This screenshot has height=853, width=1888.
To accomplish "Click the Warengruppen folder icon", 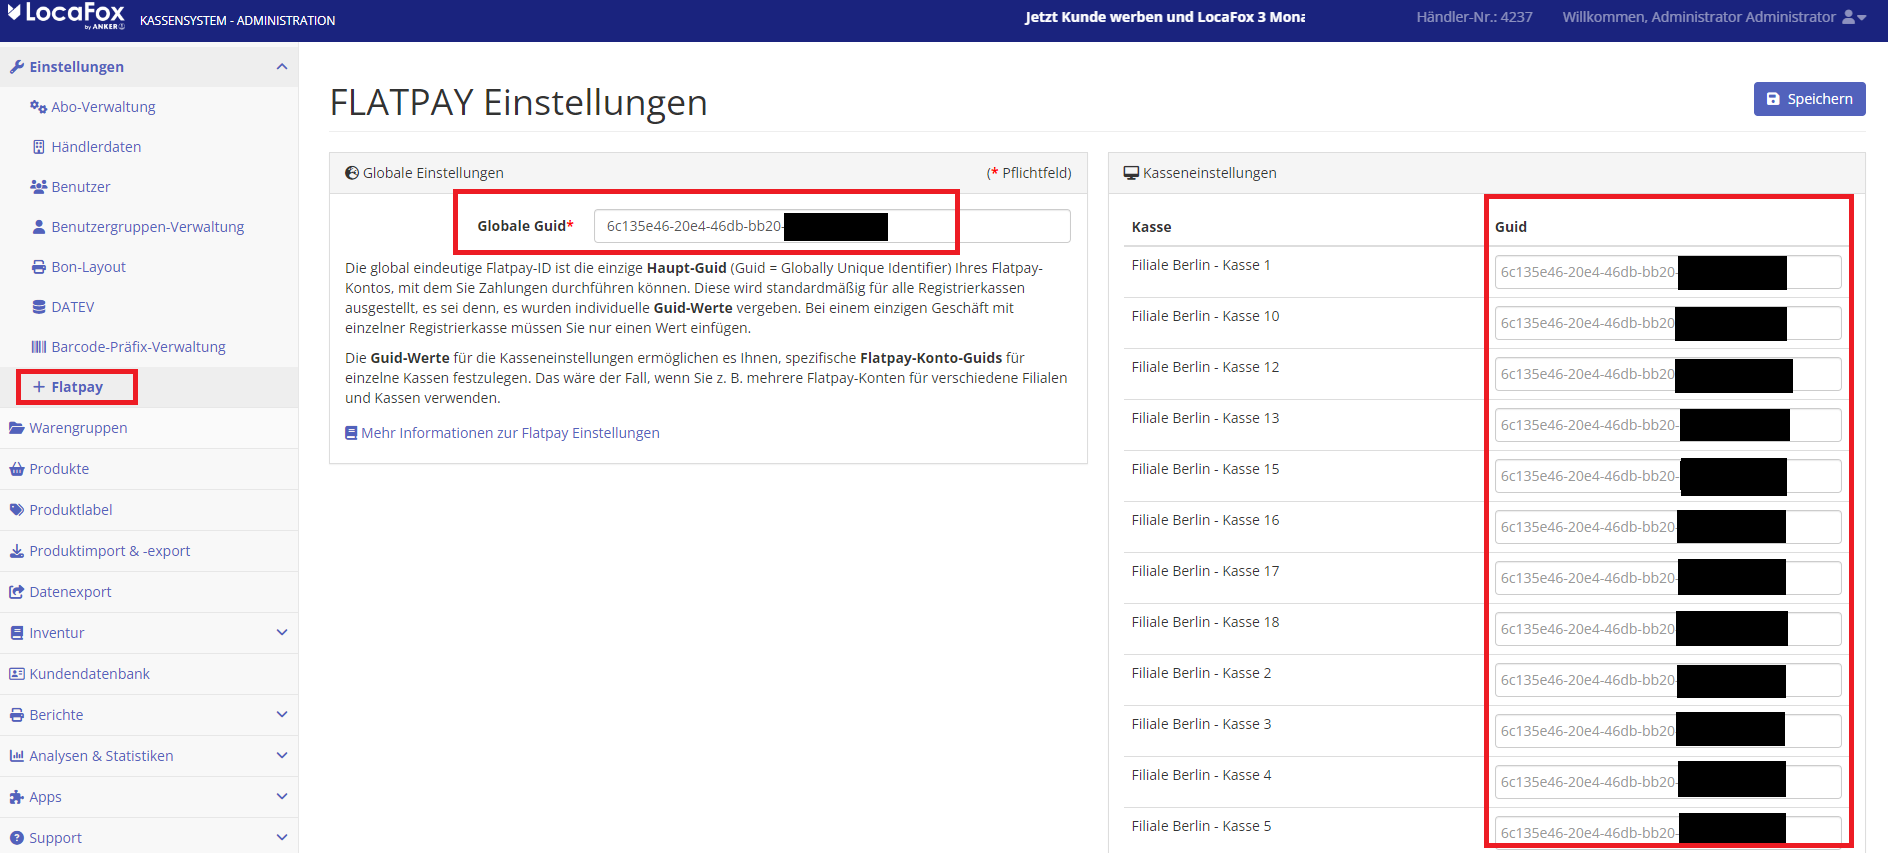I will click(x=17, y=428).
